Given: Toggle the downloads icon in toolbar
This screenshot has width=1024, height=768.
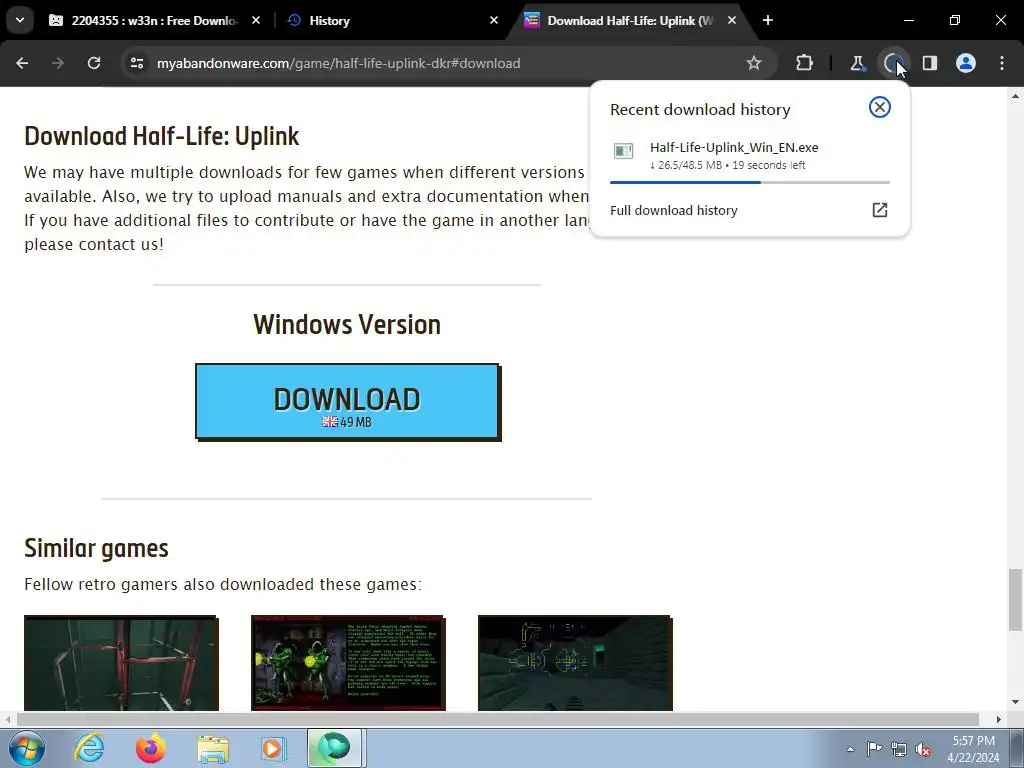Looking at the screenshot, I should (x=893, y=63).
